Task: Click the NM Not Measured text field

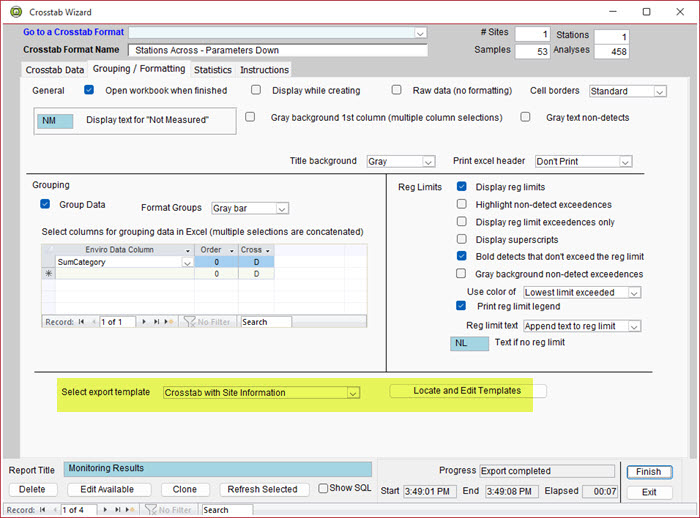Action: pos(55,121)
